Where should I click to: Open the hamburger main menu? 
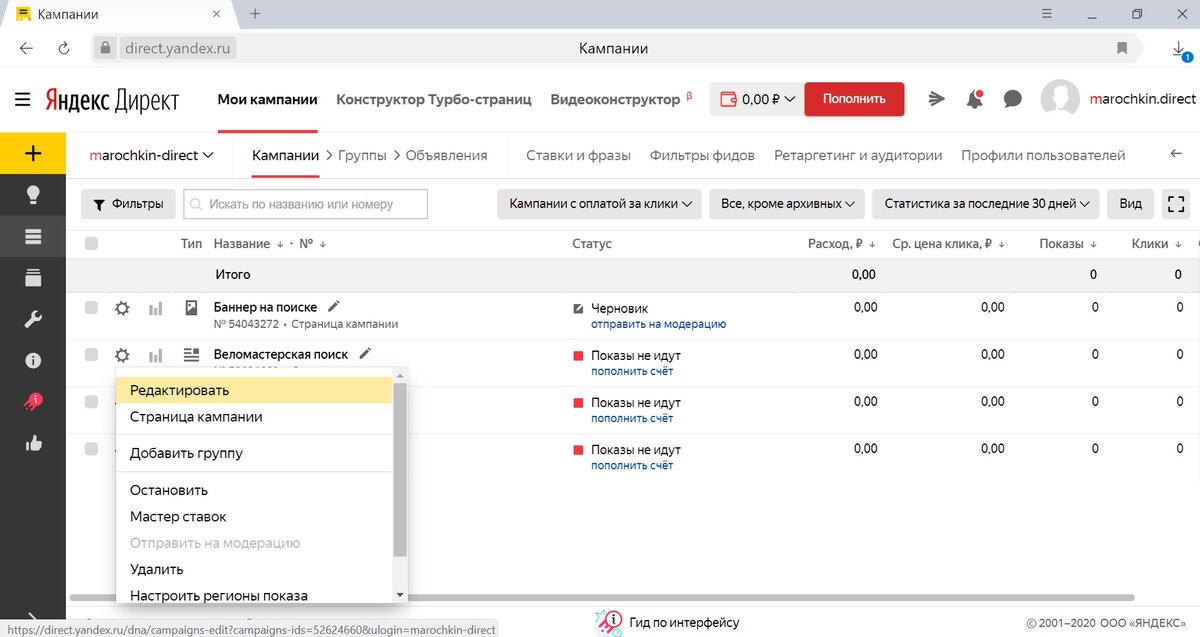click(22, 100)
